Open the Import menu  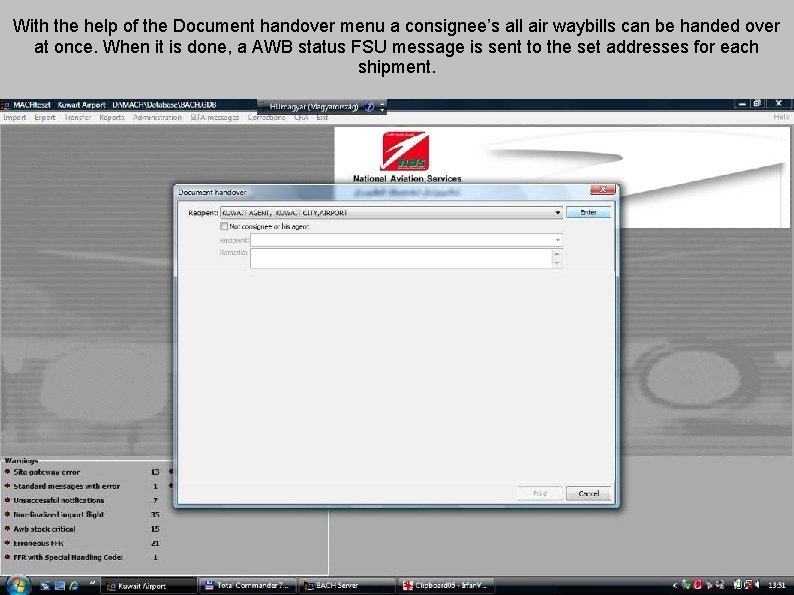pos(15,117)
